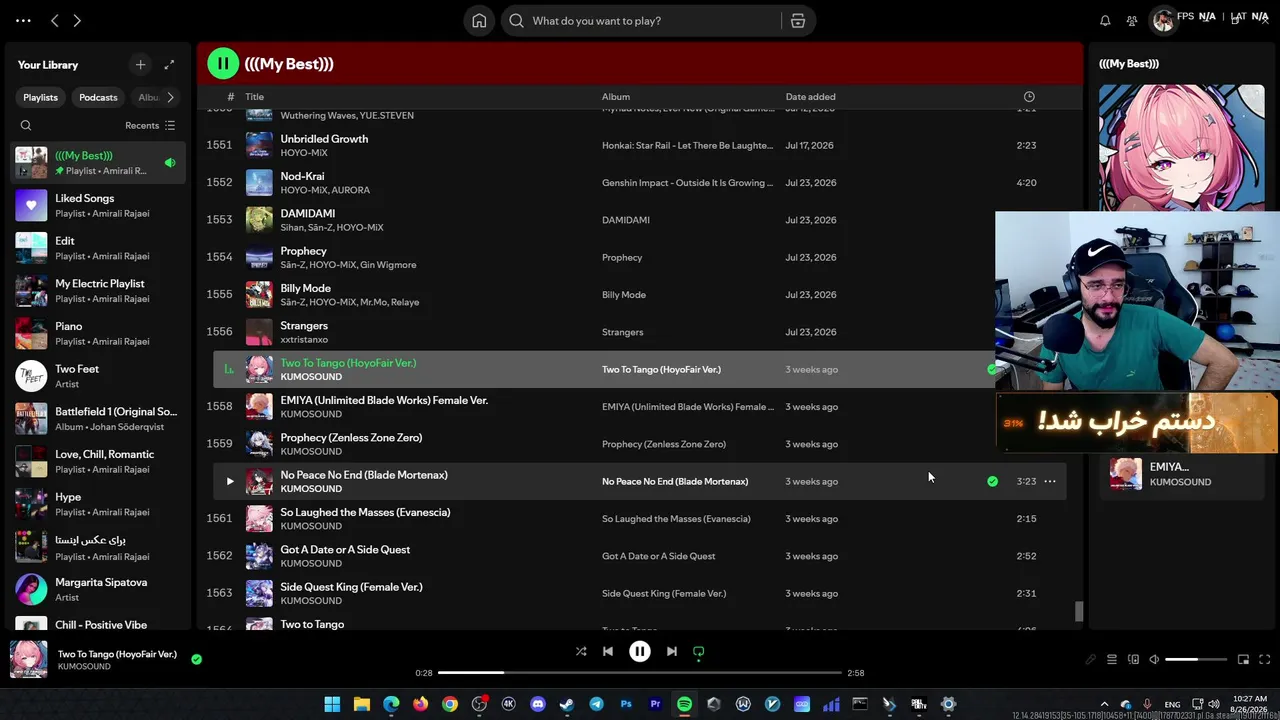Open Battlefield 1 album in library
The image size is (1280, 720).
tap(96, 419)
